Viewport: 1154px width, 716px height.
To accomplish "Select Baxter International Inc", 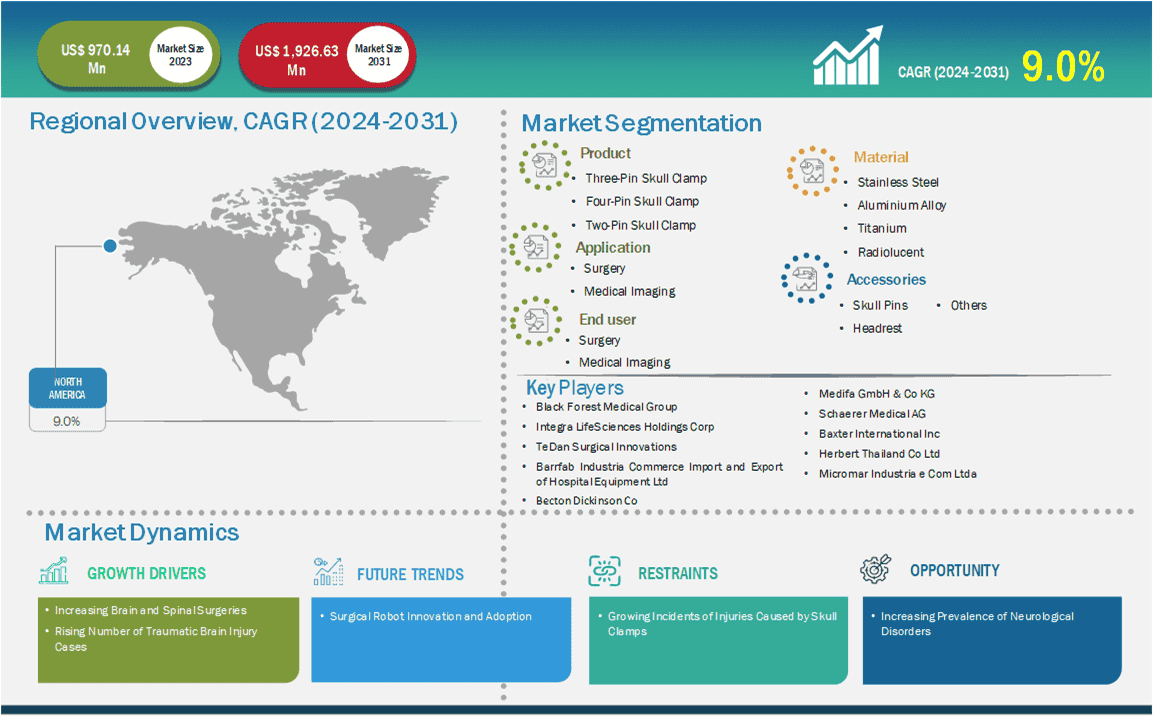I will [x=879, y=434].
